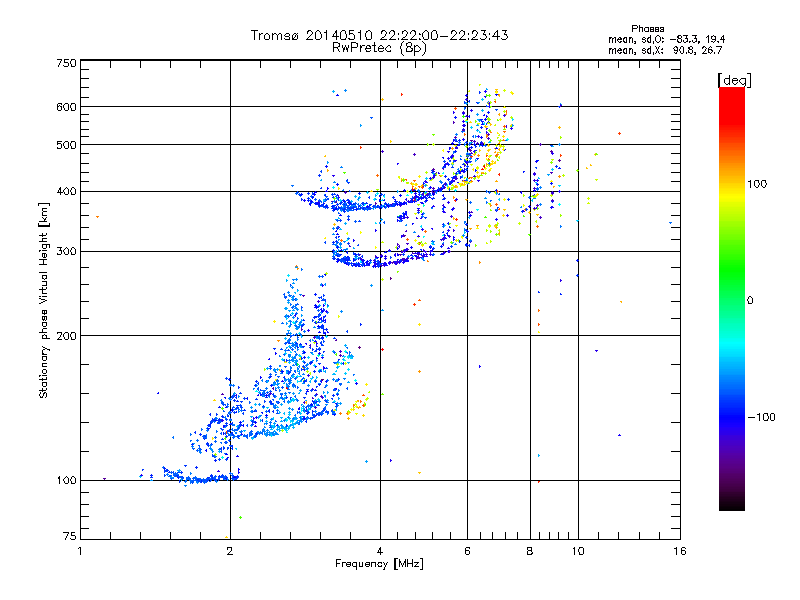Click the 'Phases' header text
800x600 pixels.
tap(647, 29)
